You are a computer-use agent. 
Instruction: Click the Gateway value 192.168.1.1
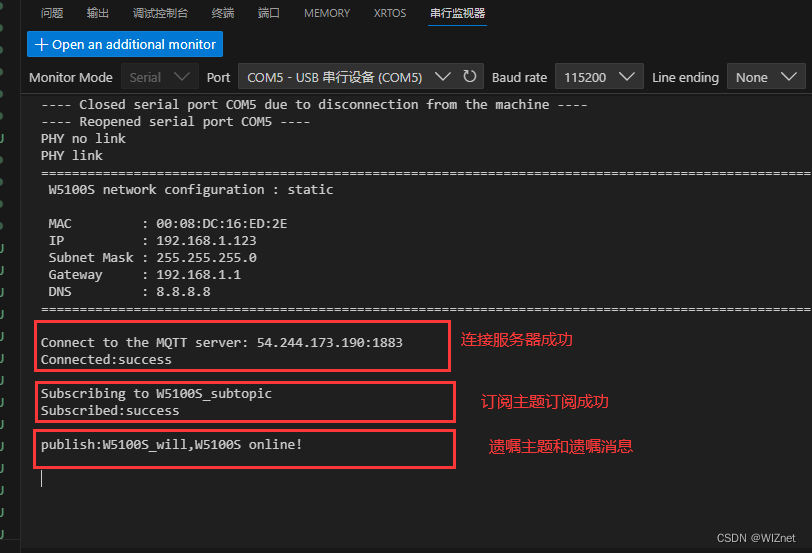(198, 275)
